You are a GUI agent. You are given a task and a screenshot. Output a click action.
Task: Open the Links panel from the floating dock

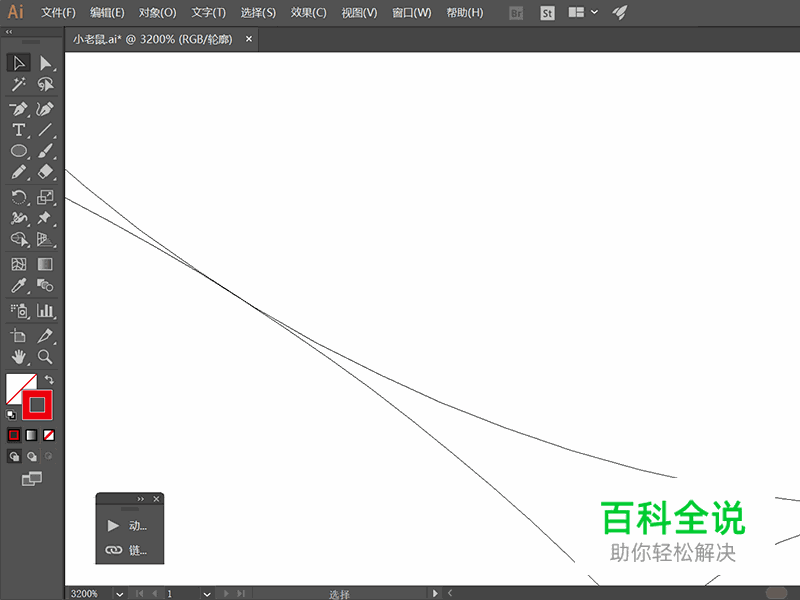(x=128, y=549)
